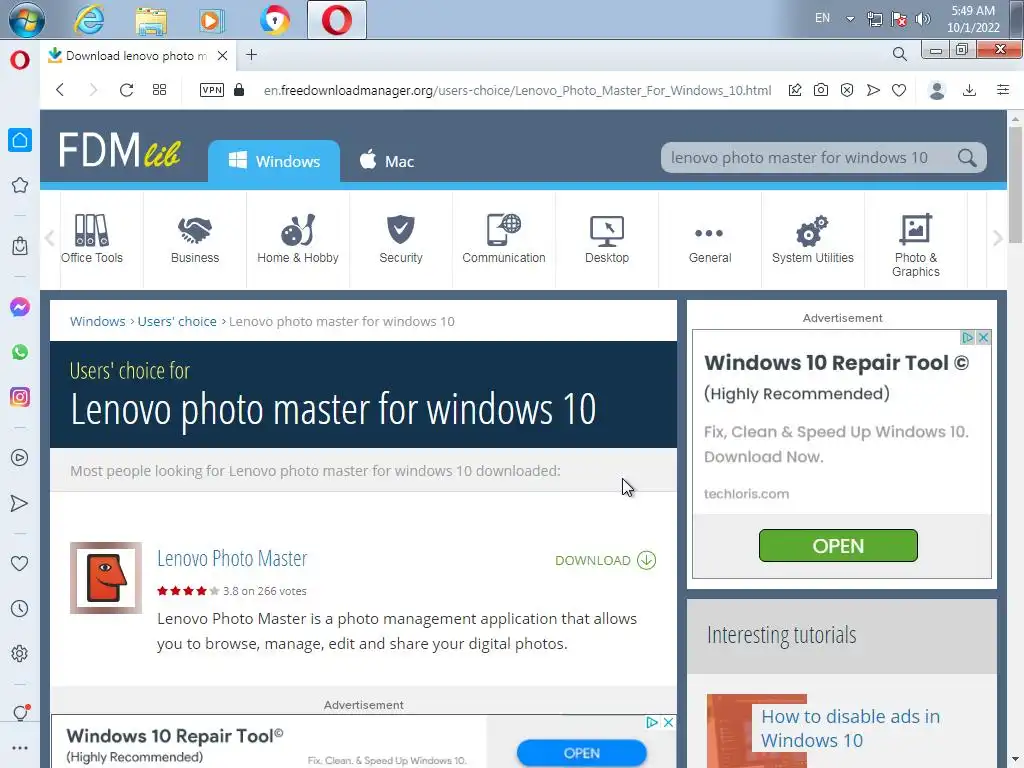Search open tabs magnifier icon
1024x768 pixels.
pos(900,55)
